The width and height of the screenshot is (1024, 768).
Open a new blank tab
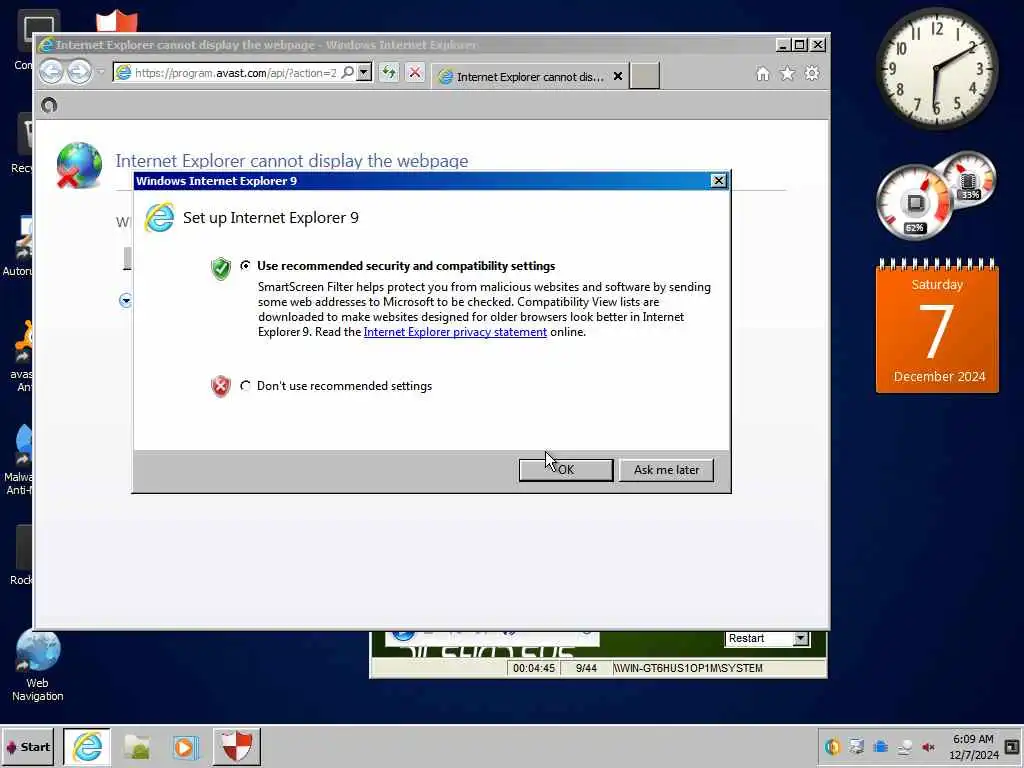click(x=644, y=76)
